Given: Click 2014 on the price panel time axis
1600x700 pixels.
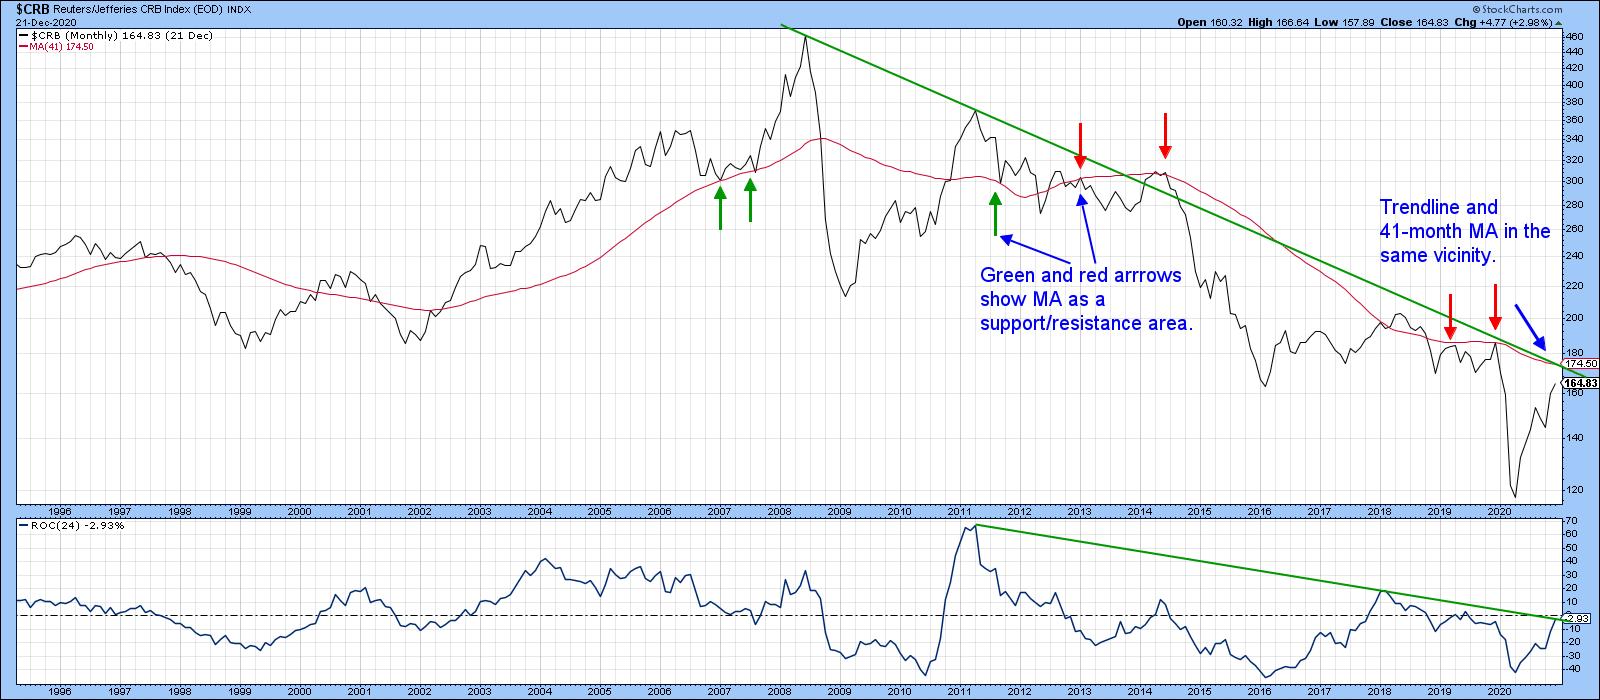Looking at the screenshot, I should [x=1140, y=511].
